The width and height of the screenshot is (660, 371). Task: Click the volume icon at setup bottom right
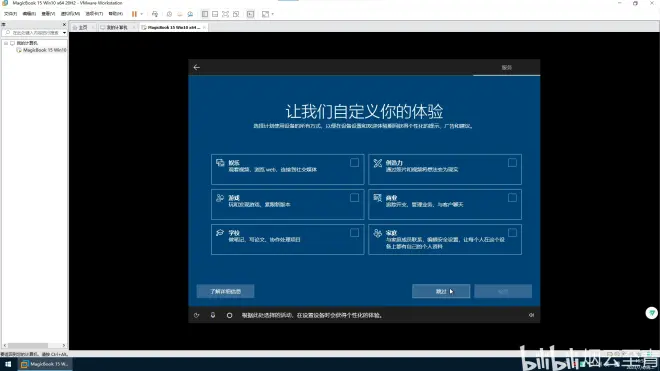[531, 315]
